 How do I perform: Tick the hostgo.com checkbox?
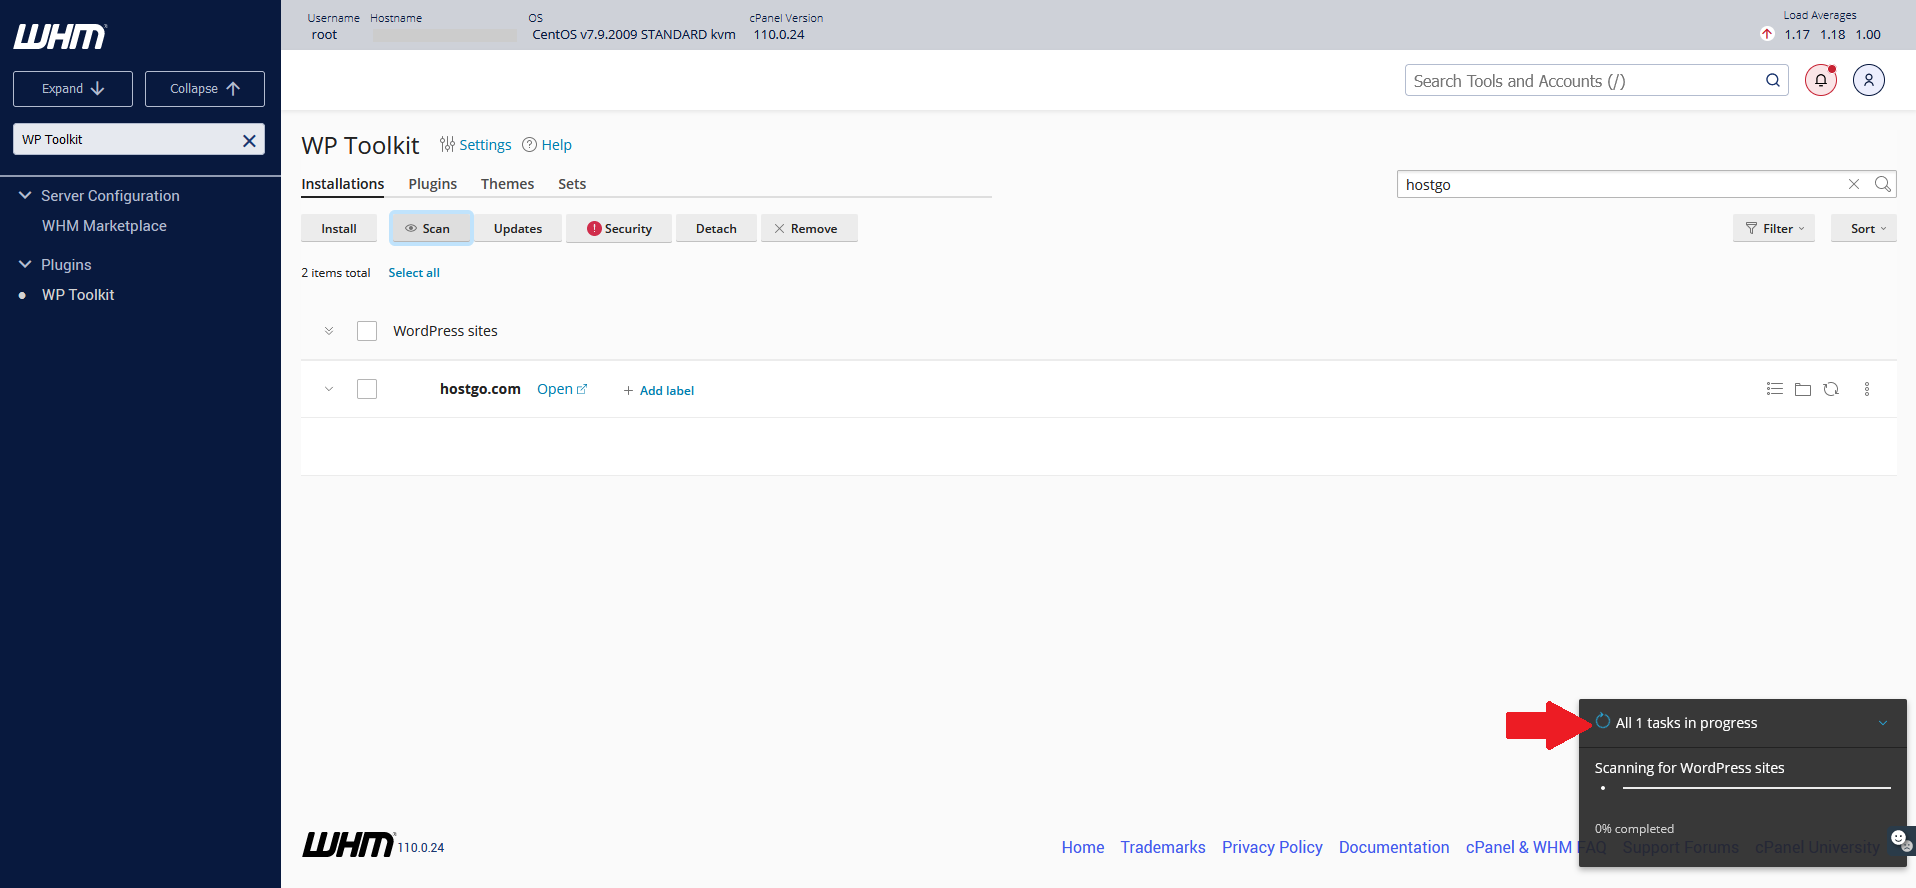(x=367, y=389)
